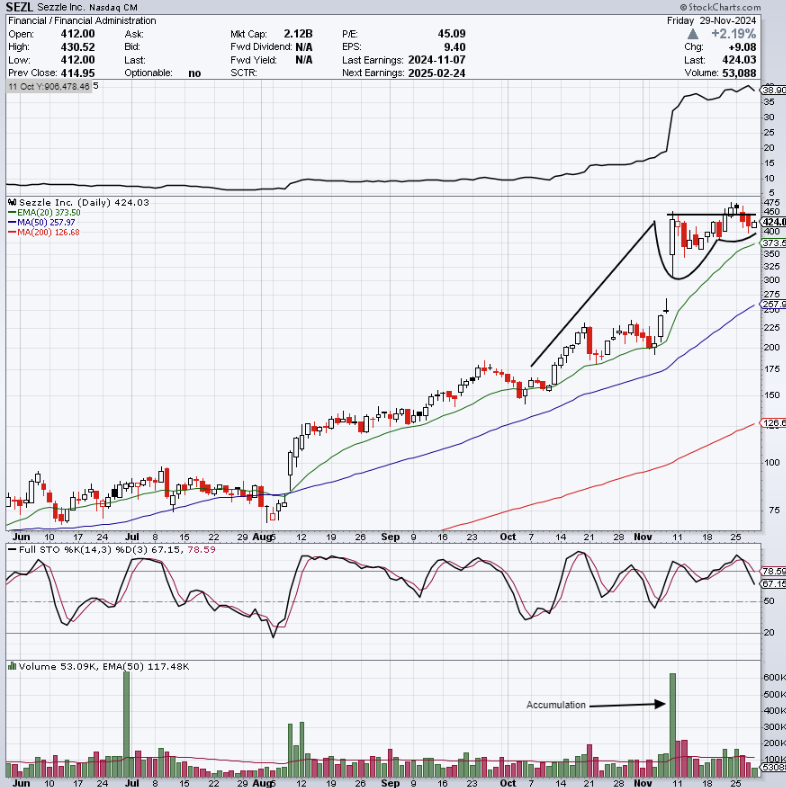786x788 pixels.
Task: Click the up-triangle icon next to +2.19%
Action: (x=693, y=34)
